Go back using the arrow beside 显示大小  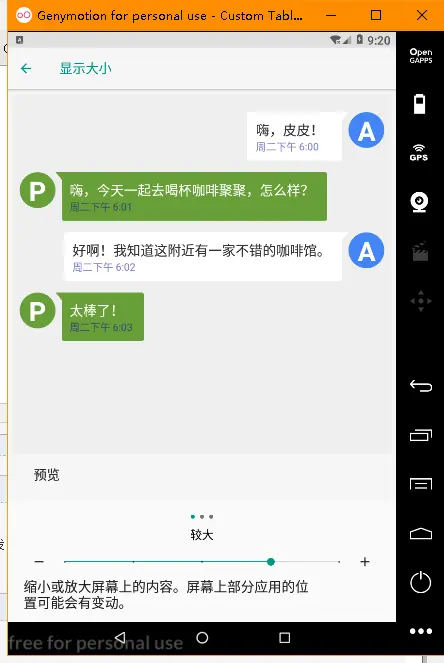(26, 68)
